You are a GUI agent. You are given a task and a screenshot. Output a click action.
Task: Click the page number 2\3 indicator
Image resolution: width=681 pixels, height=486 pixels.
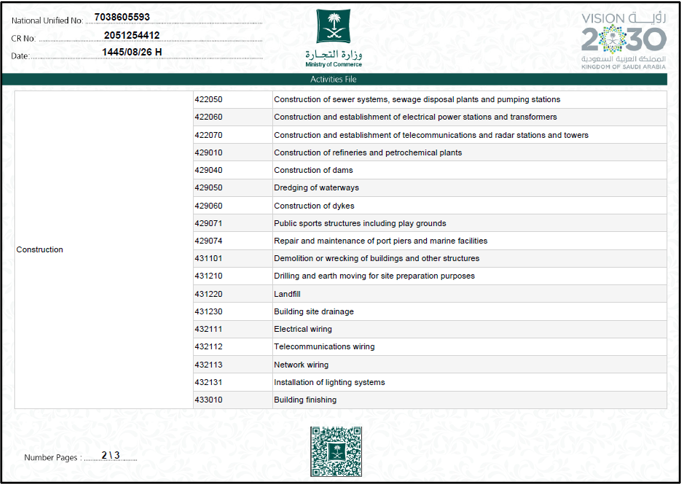[110, 456]
